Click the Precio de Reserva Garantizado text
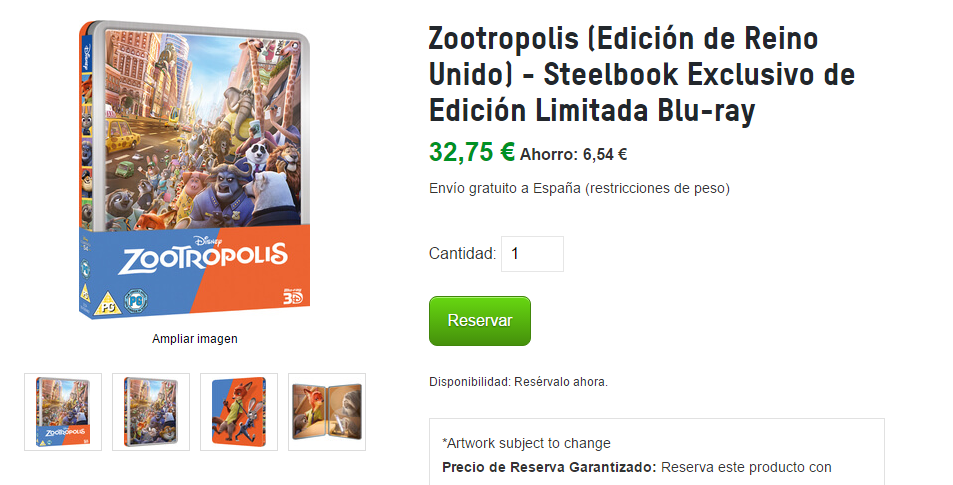 coord(549,467)
